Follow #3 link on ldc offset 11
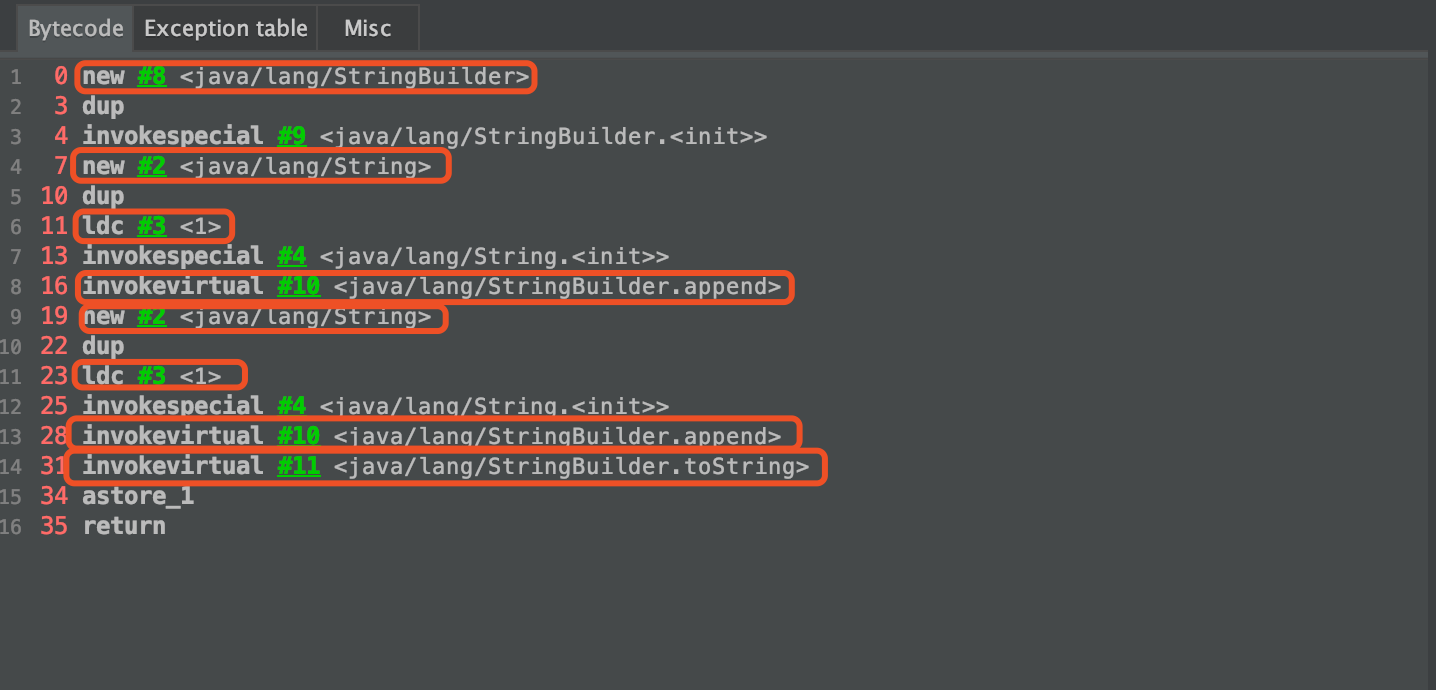The width and height of the screenshot is (1436, 690). (x=152, y=226)
